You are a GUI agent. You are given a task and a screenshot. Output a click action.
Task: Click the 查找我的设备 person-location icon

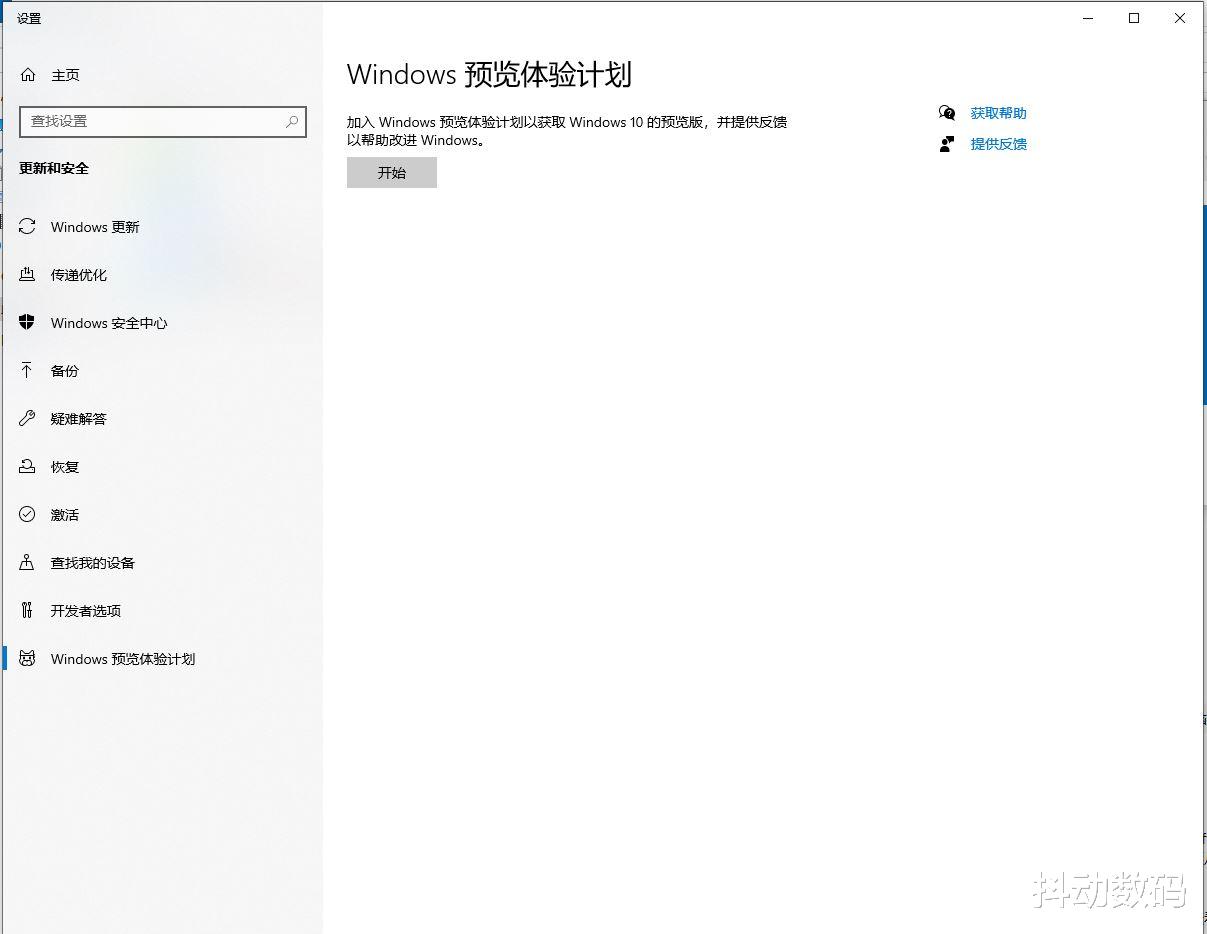pos(27,563)
